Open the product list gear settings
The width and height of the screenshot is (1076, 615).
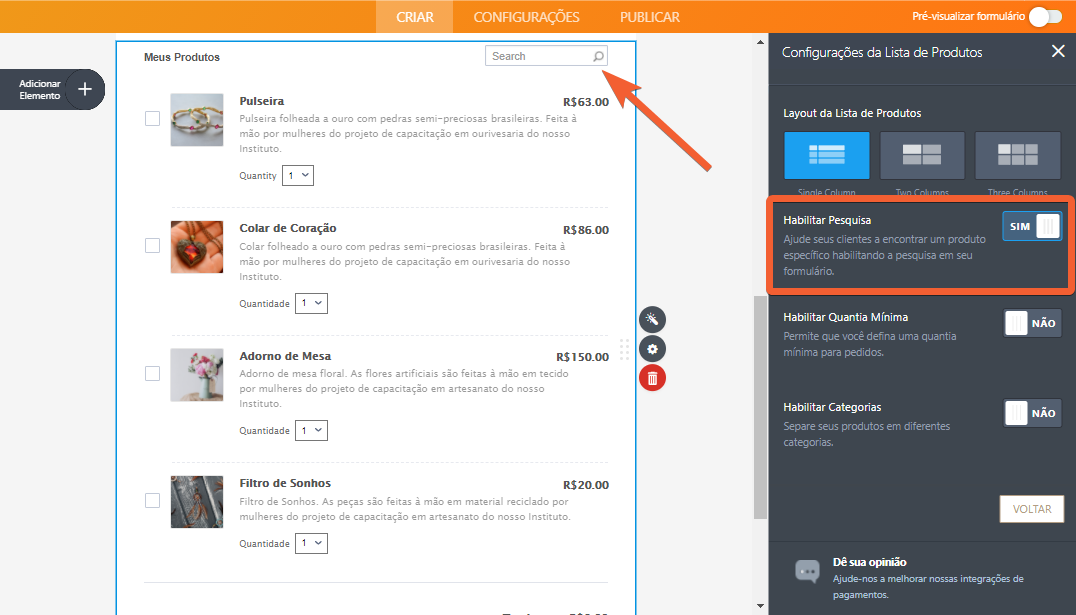click(x=652, y=349)
